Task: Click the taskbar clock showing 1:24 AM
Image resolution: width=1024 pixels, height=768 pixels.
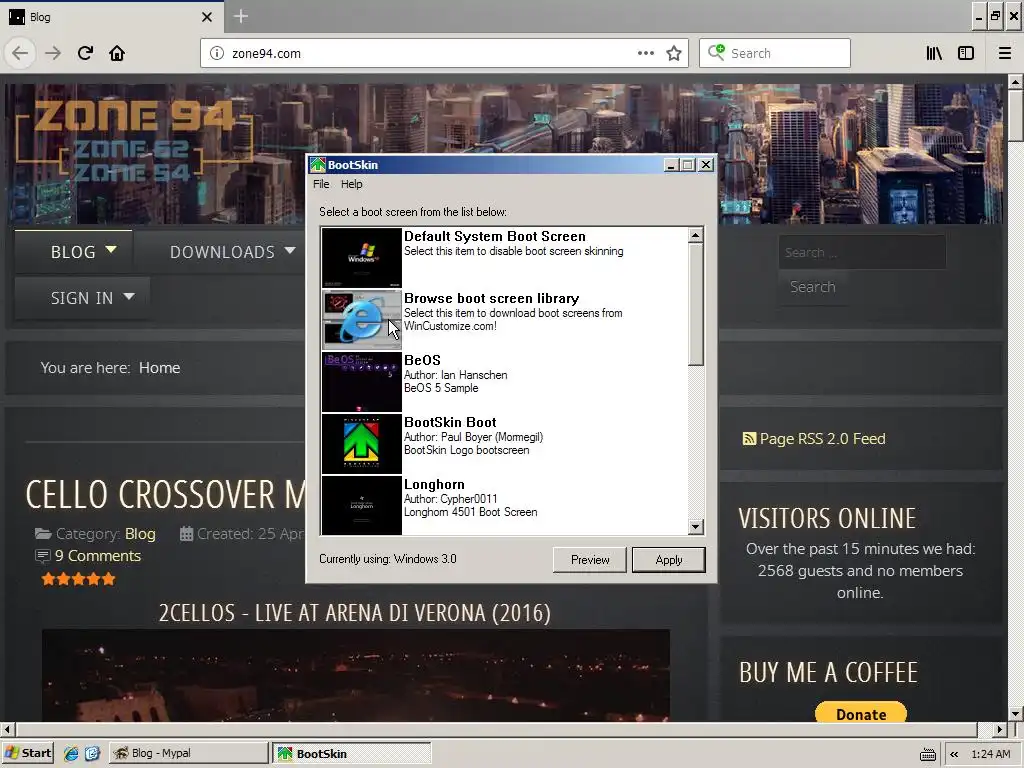Action: tap(990, 754)
